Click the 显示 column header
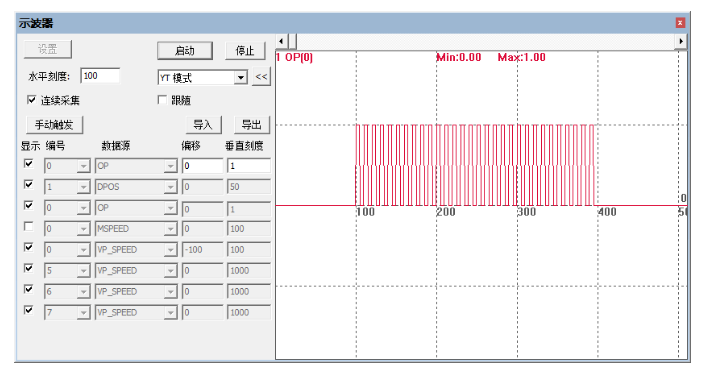Viewport: 707px width, 378px height. tap(31, 146)
